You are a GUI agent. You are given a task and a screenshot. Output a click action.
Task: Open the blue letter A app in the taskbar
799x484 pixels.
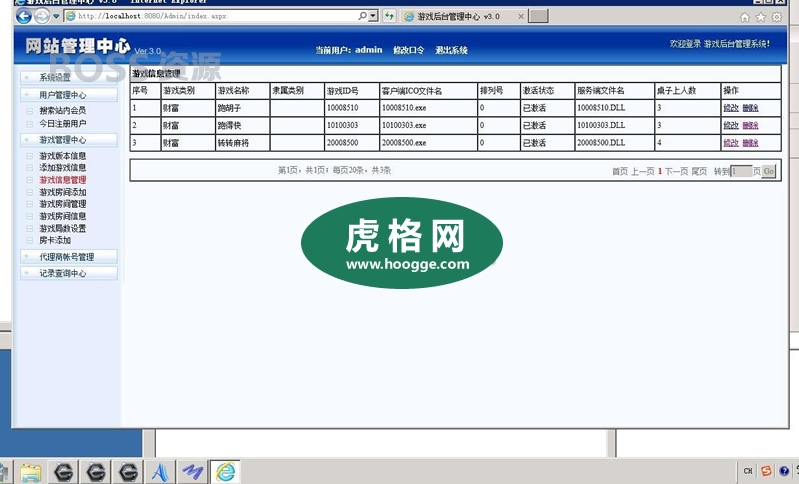coord(160,472)
